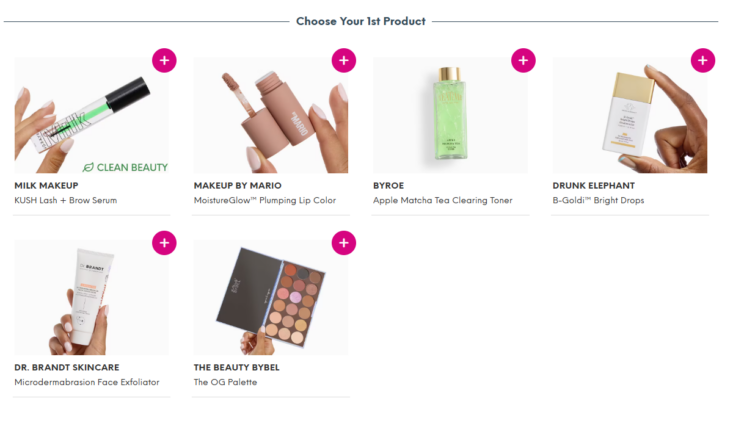The height and width of the screenshot is (426, 733).
Task: Open the Dr. Brandt tube product image
Action: pyautogui.click(x=92, y=297)
